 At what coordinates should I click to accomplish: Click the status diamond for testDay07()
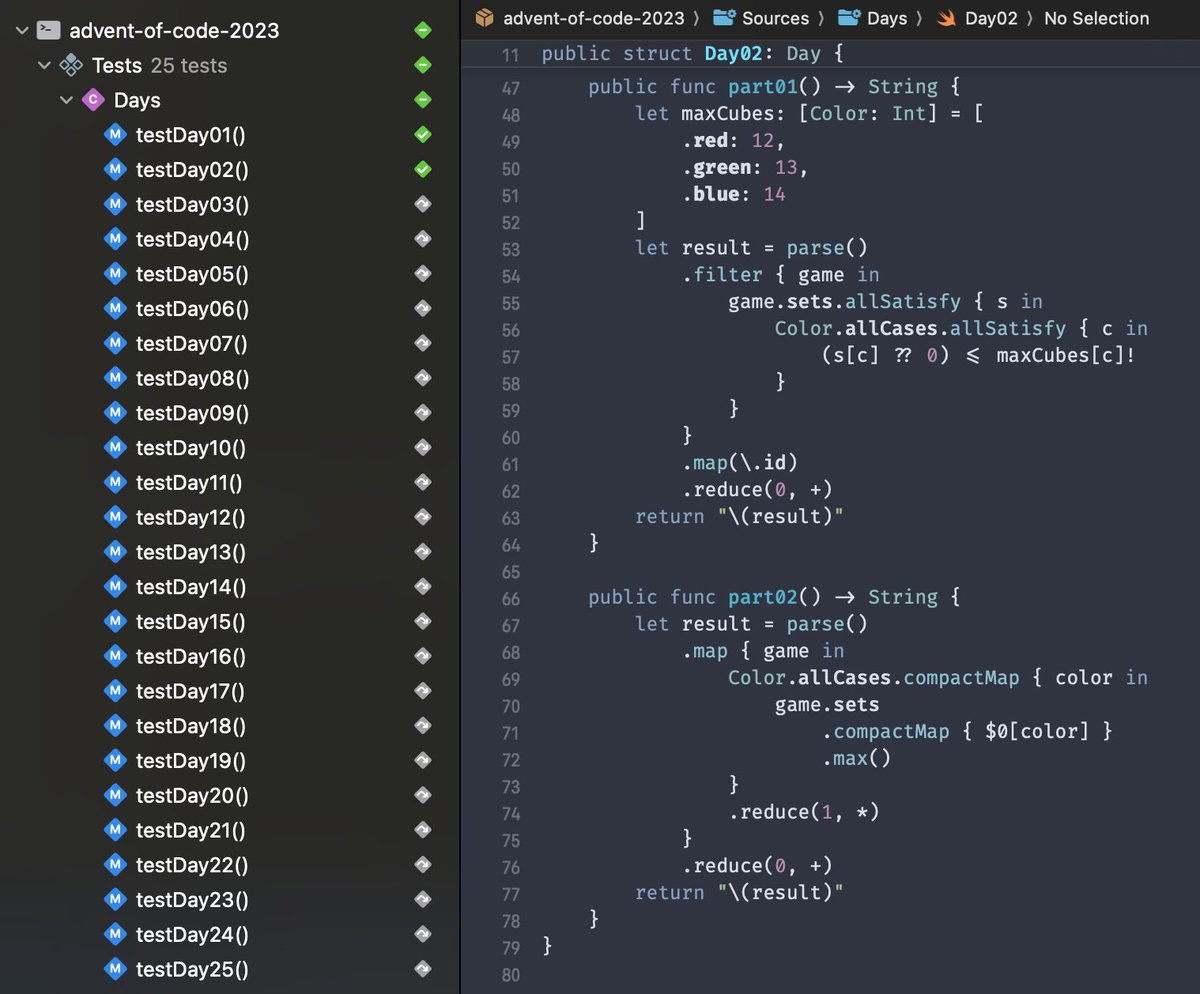click(x=423, y=344)
